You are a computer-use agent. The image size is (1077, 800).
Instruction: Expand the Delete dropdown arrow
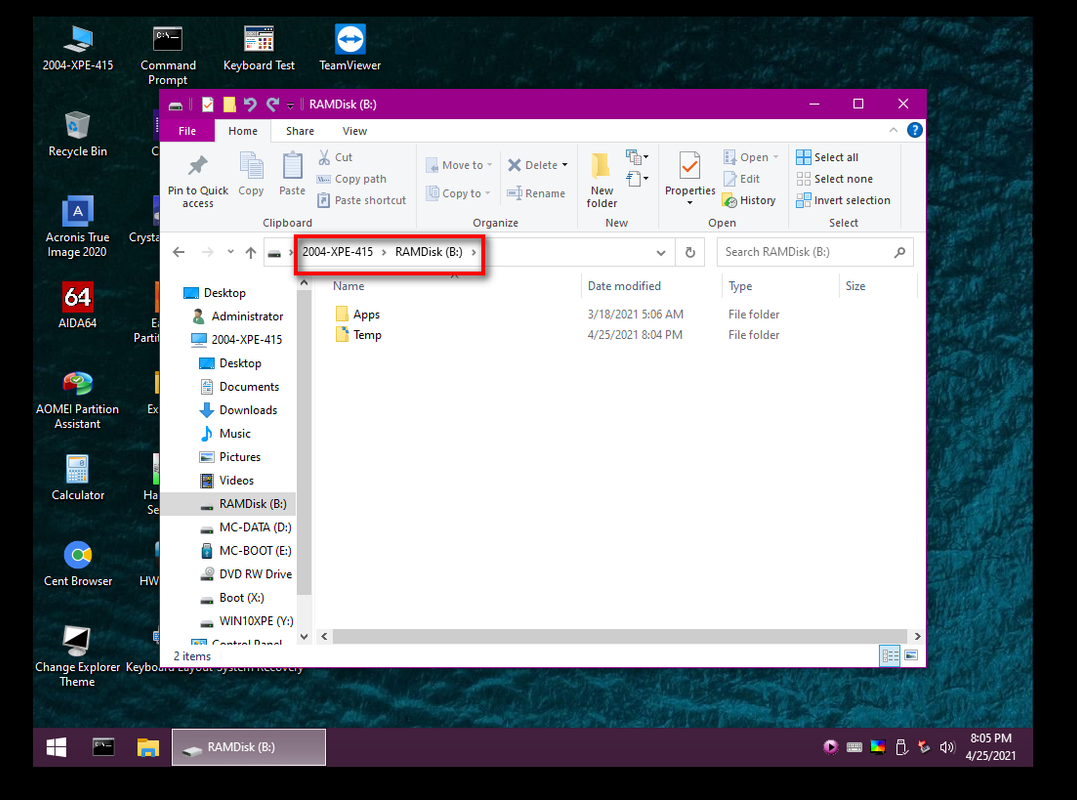coord(565,165)
